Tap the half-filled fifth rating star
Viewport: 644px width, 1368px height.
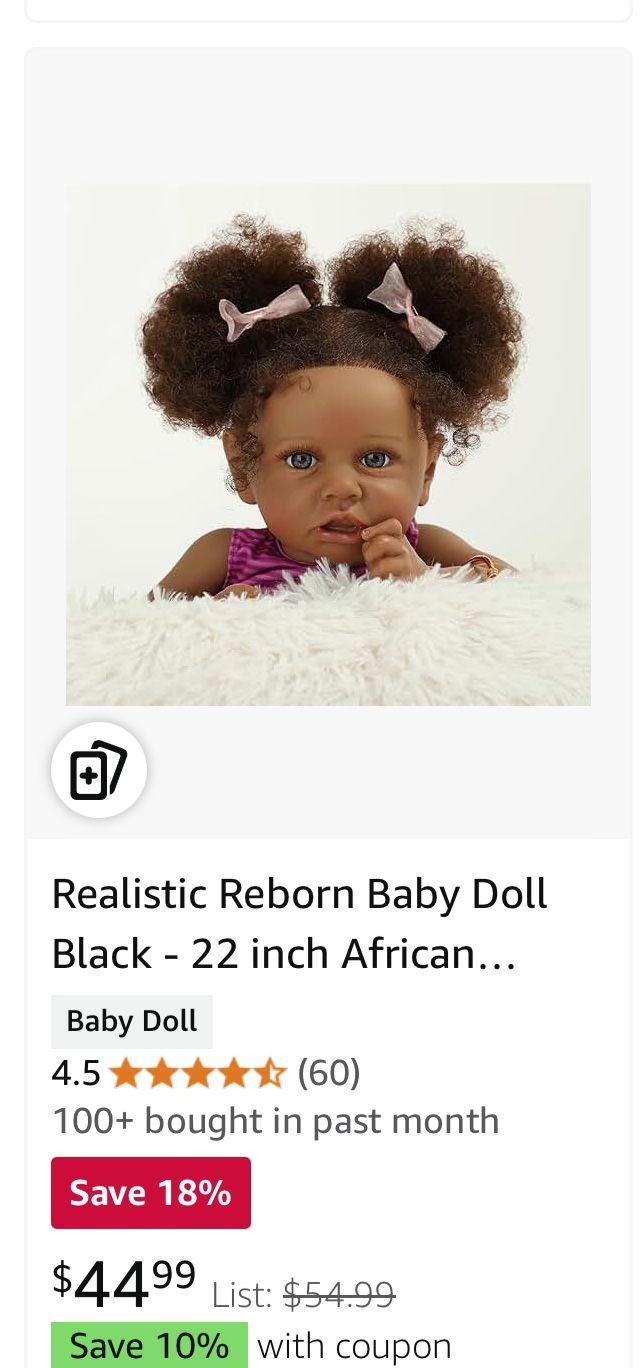pos(269,1074)
